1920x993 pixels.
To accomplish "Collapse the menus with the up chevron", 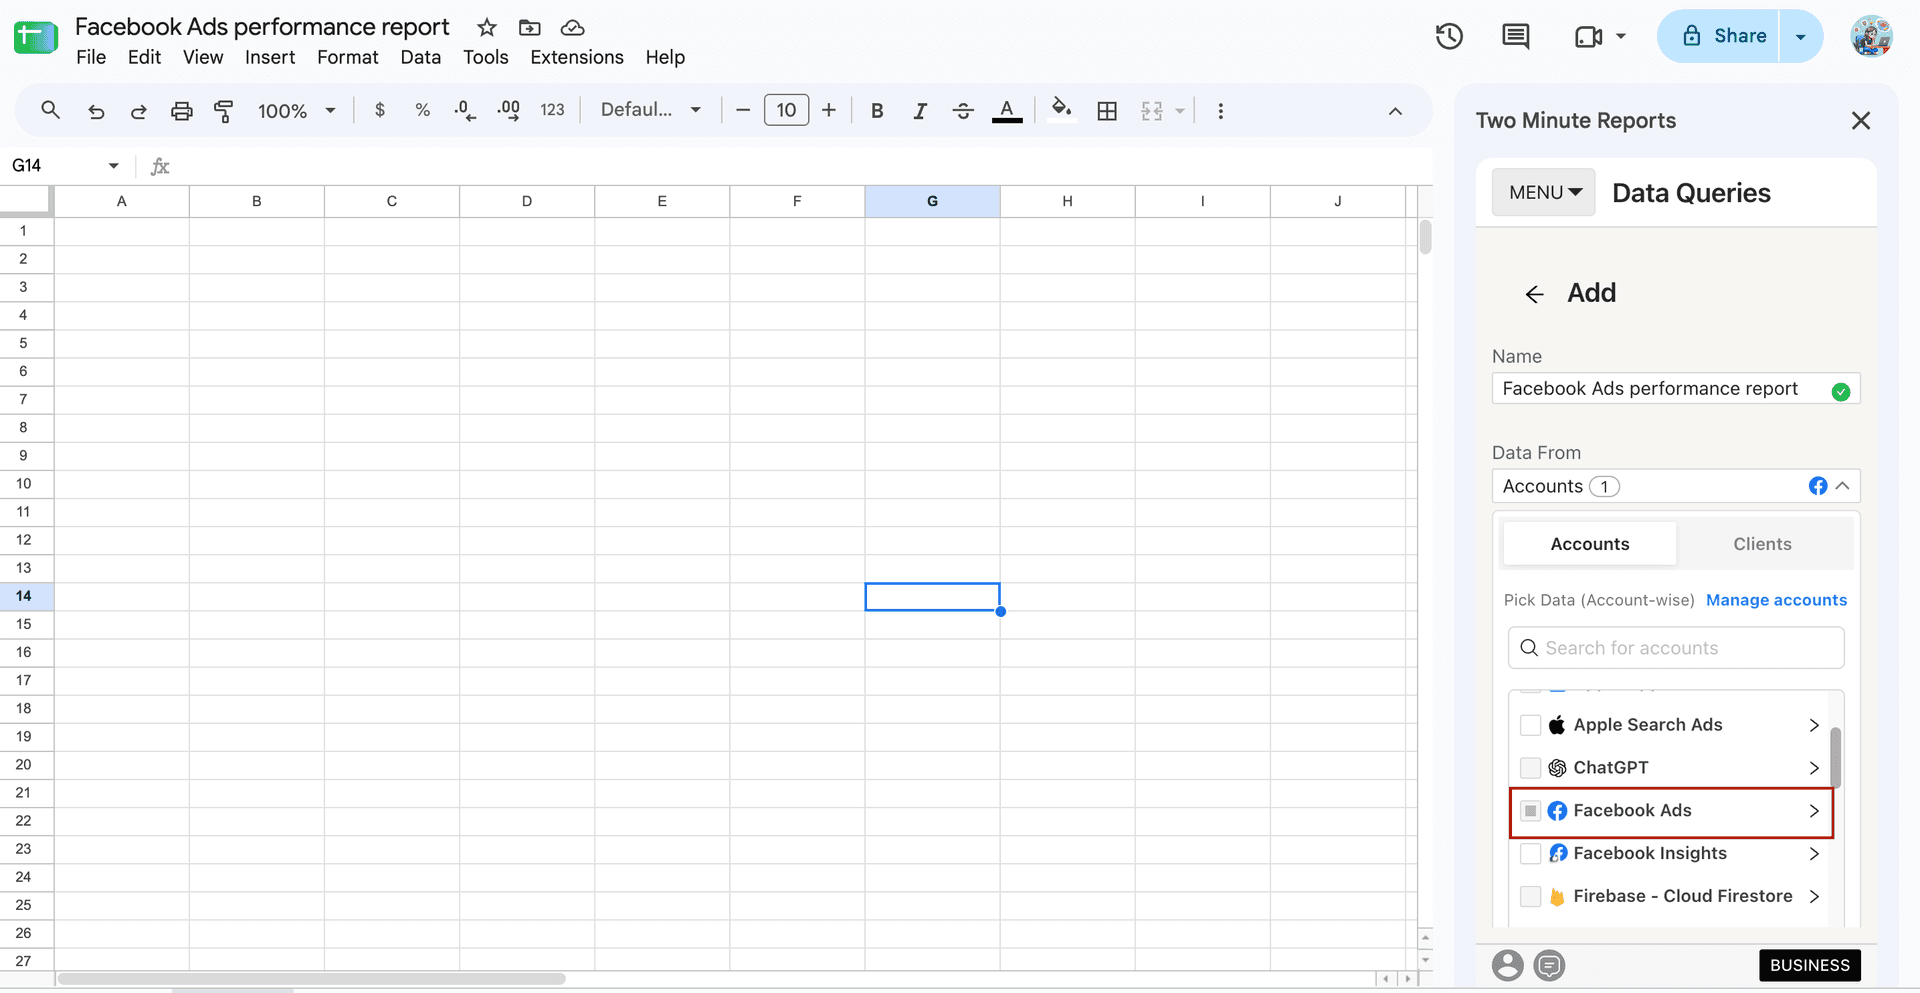I will pos(1395,111).
